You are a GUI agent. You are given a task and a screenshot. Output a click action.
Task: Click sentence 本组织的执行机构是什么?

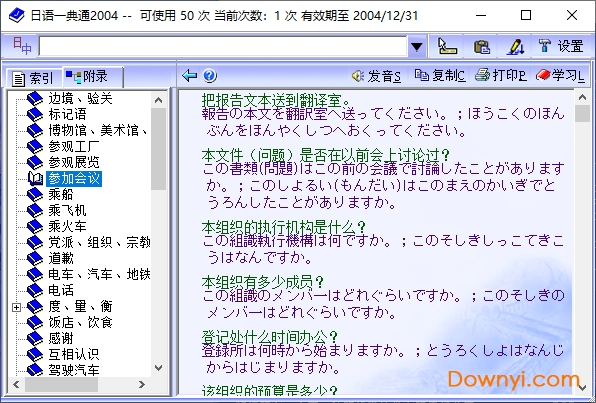click(284, 227)
